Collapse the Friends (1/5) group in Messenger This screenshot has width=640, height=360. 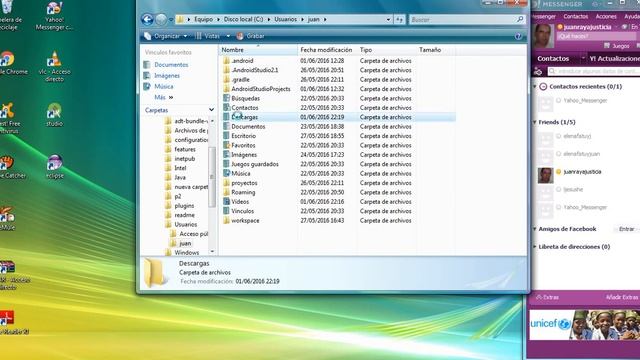tap(535, 122)
